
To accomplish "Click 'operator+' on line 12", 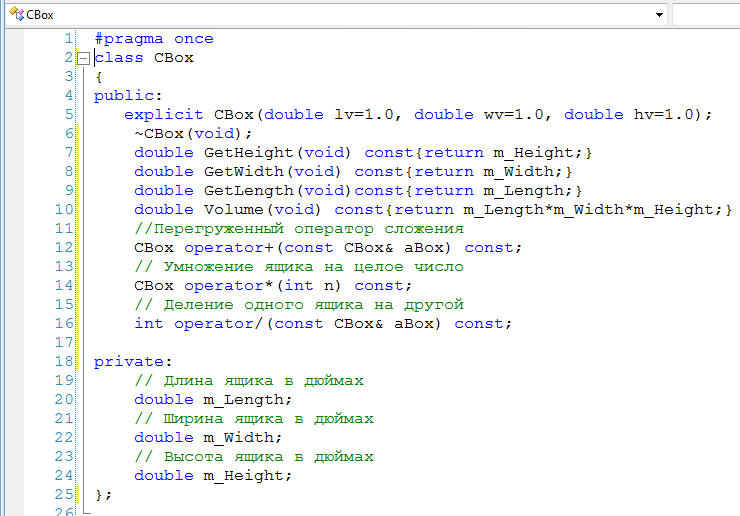I will (x=229, y=247).
